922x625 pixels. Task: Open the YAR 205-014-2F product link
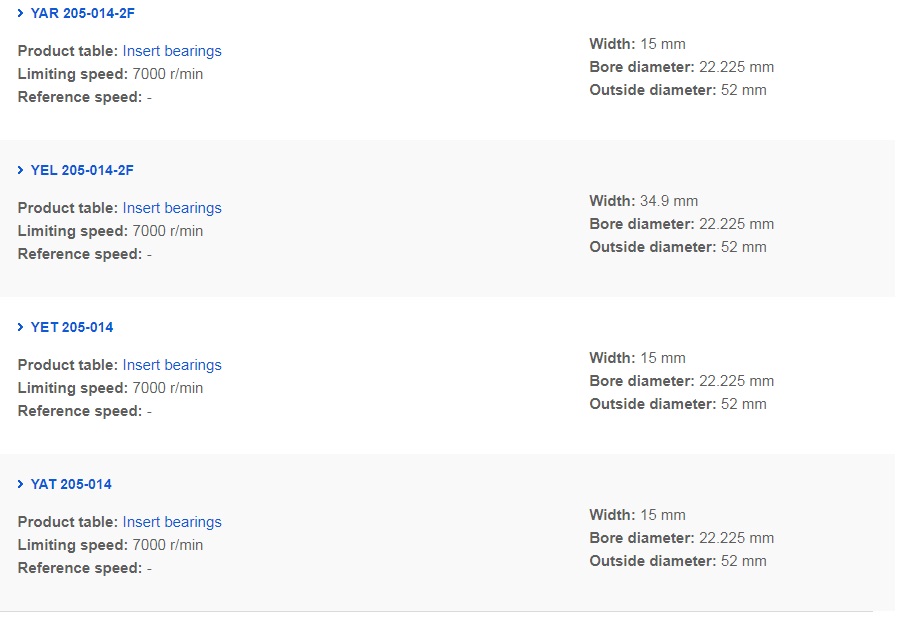coord(82,13)
